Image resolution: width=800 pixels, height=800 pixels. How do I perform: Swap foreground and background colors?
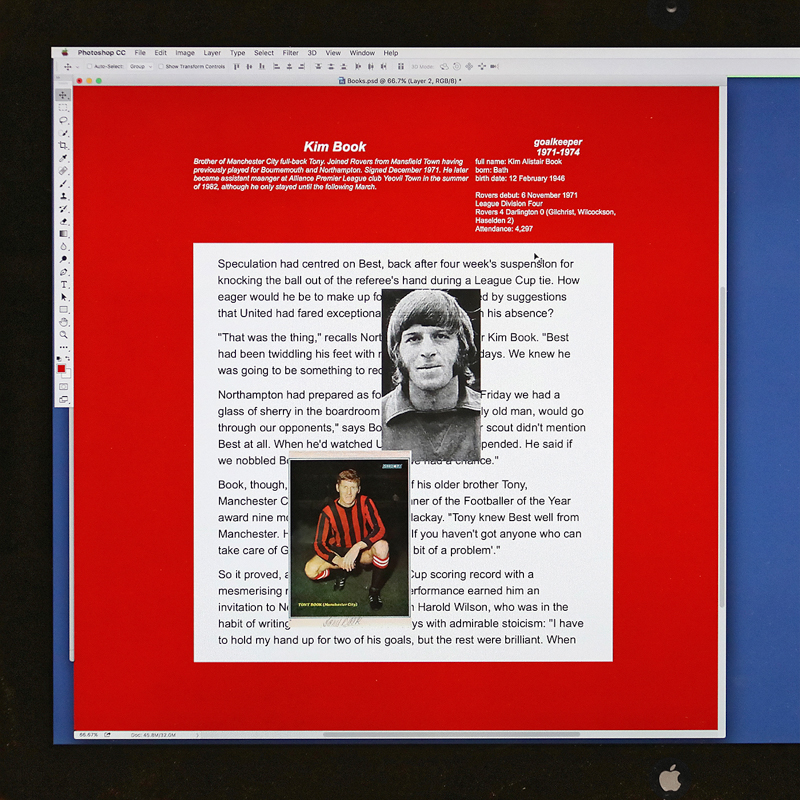(67, 358)
